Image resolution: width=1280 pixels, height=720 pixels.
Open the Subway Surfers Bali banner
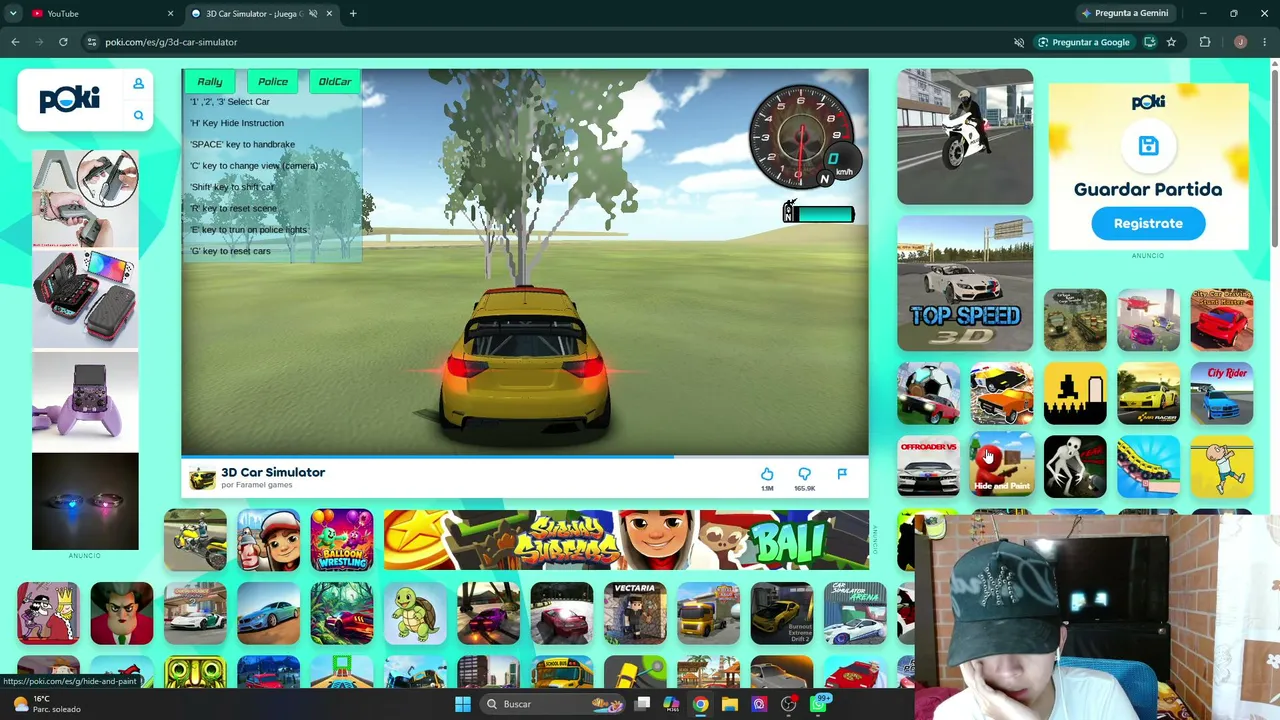click(626, 540)
